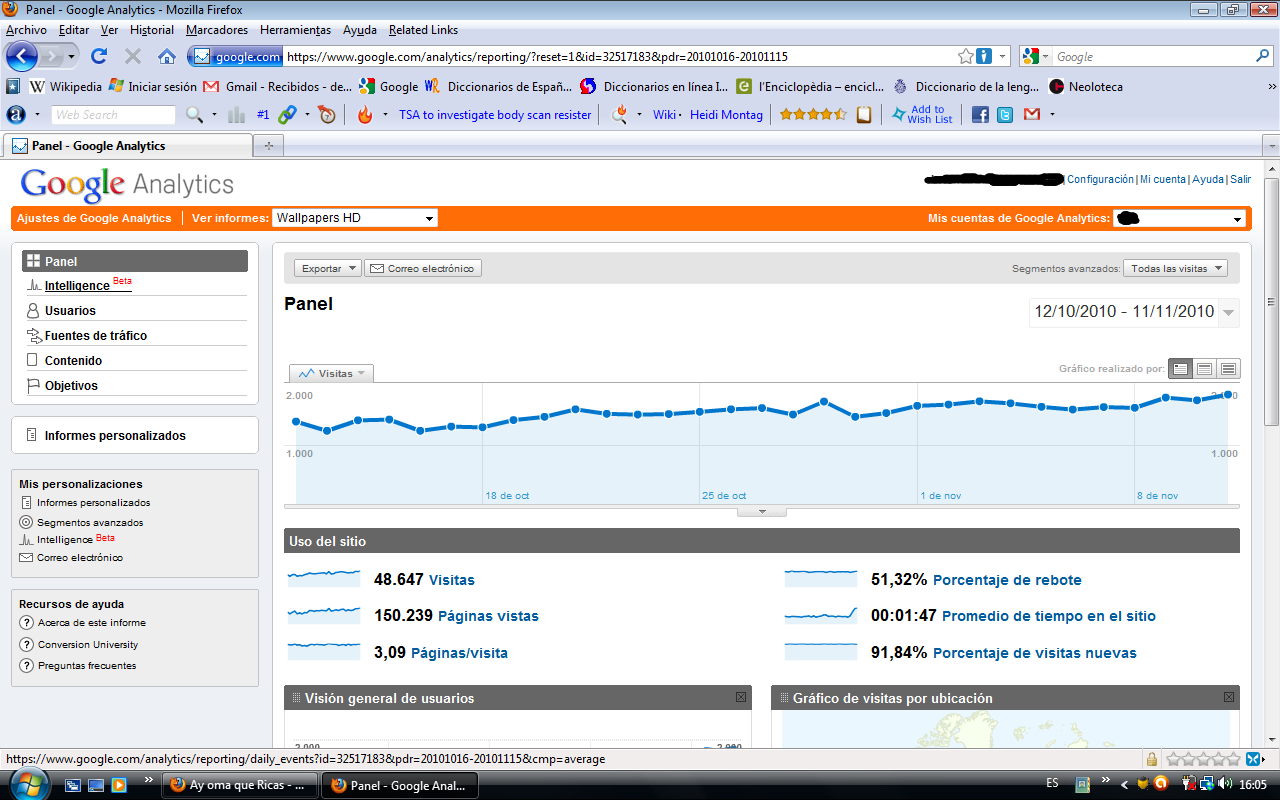Viewport: 1280px width, 800px height.
Task: Click the Alexa hot flame icon
Action: [x=365, y=115]
